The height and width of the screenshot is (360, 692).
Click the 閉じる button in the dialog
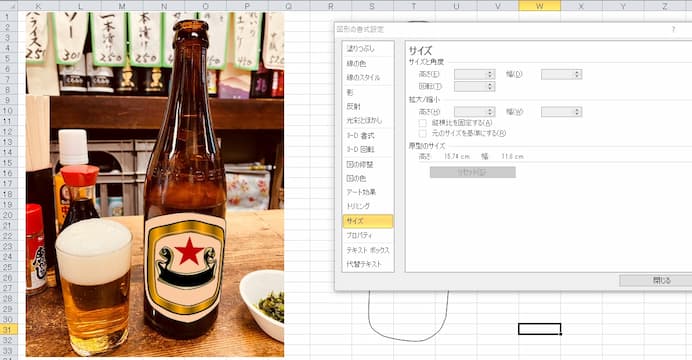656,280
